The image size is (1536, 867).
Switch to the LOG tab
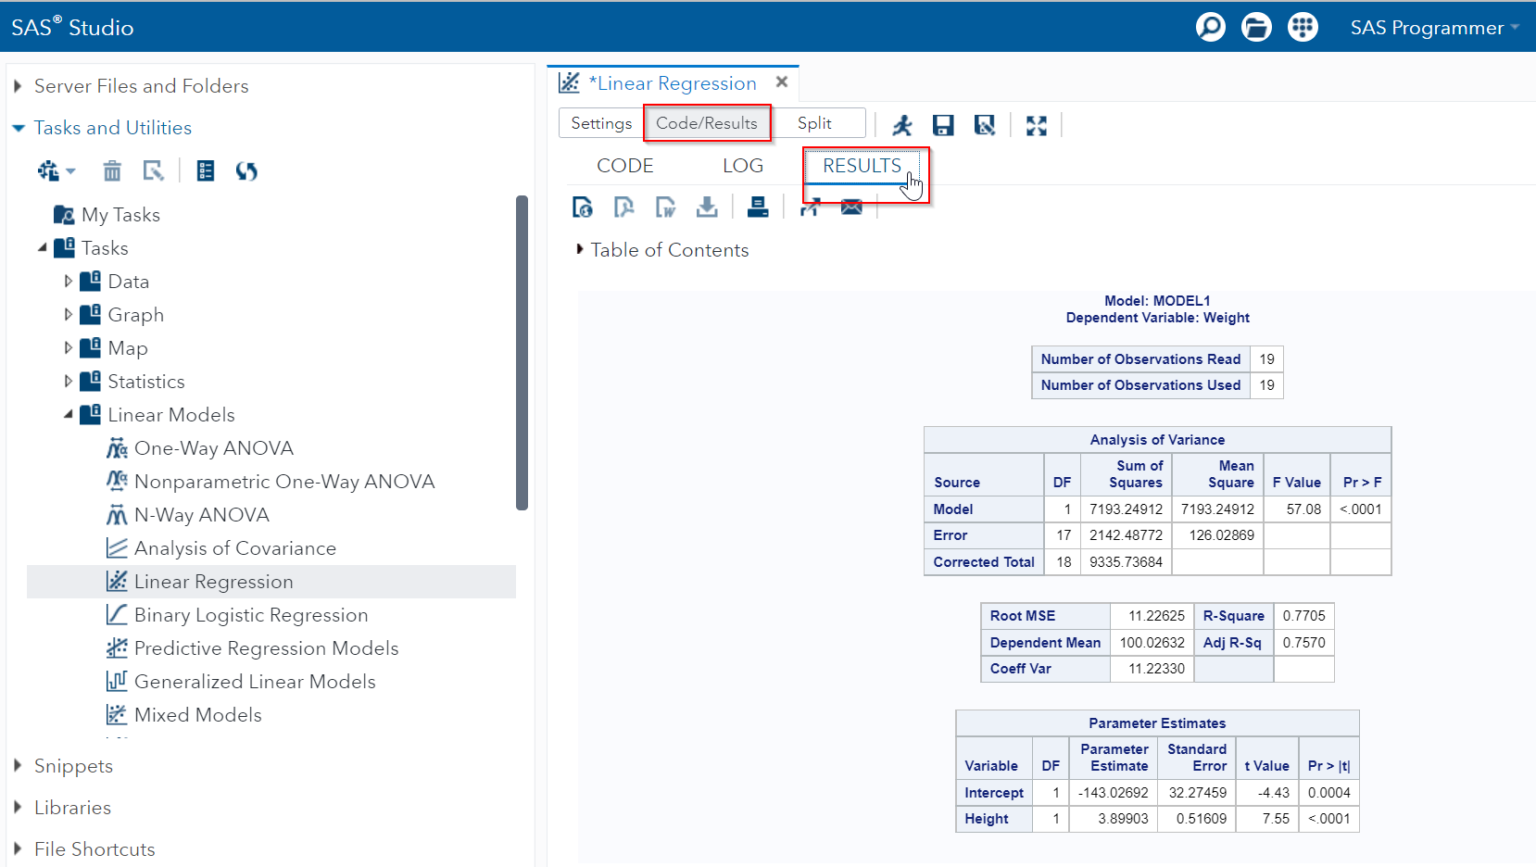point(742,165)
